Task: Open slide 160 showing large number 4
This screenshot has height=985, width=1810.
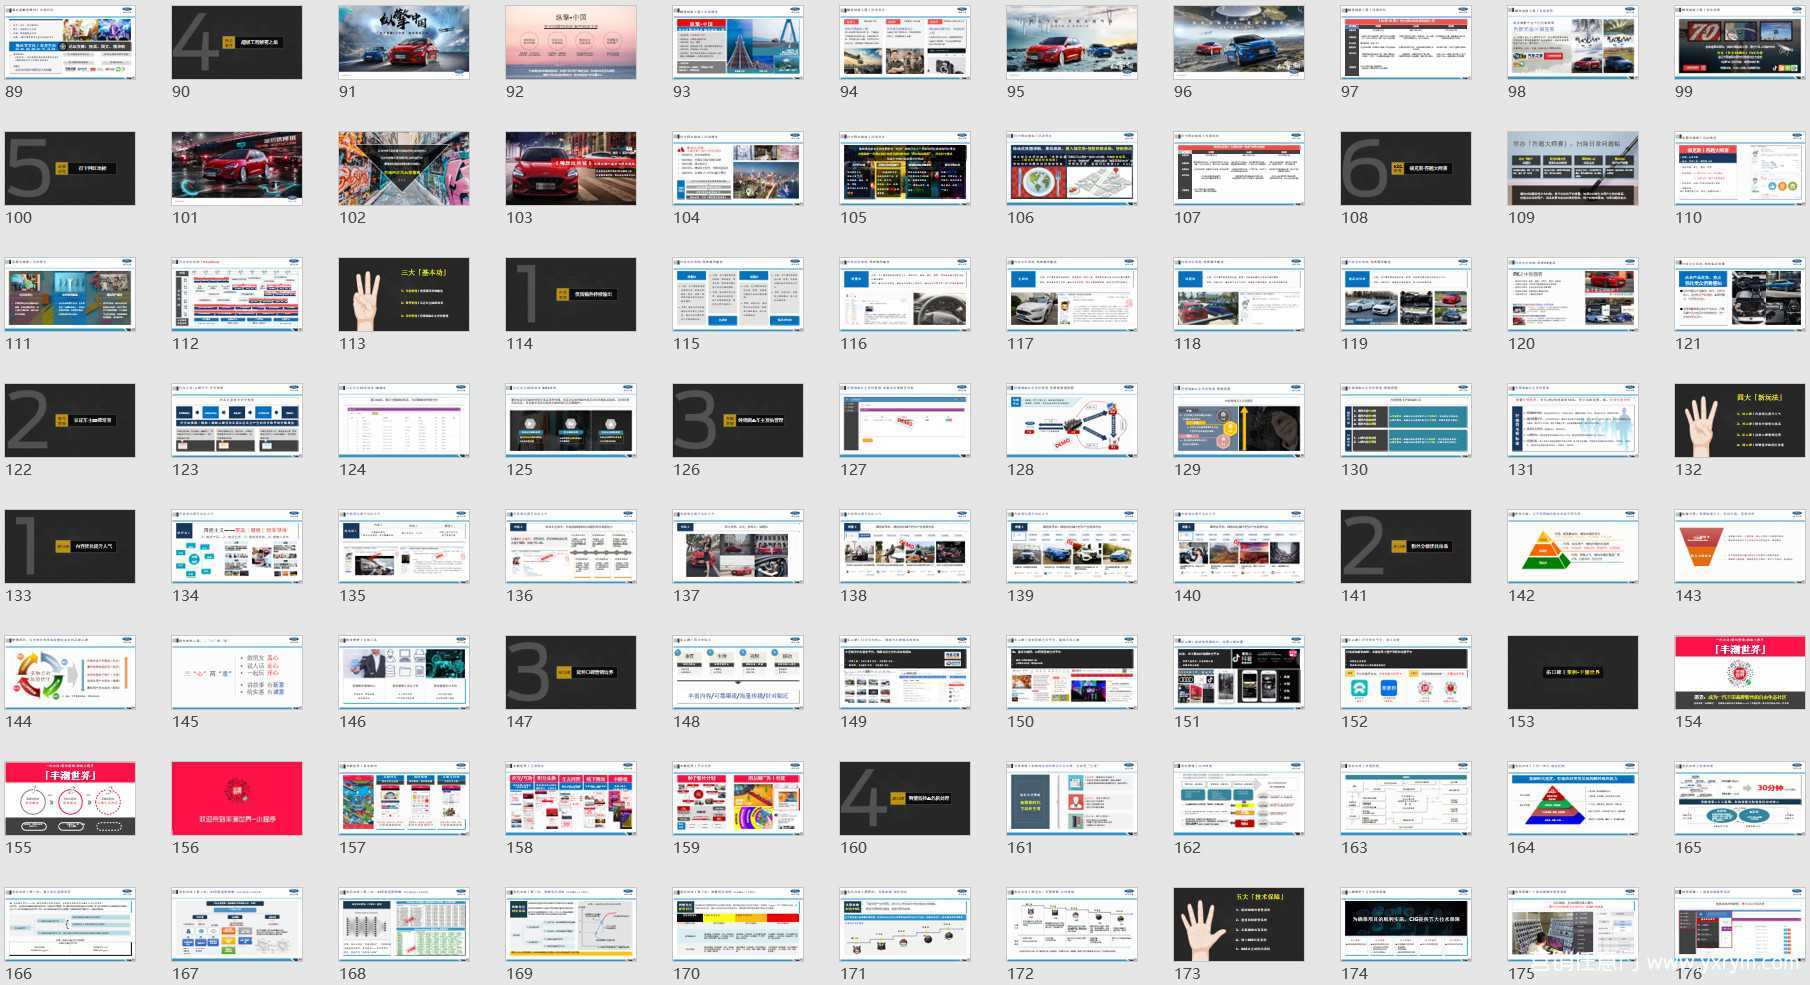Action: click(905, 799)
